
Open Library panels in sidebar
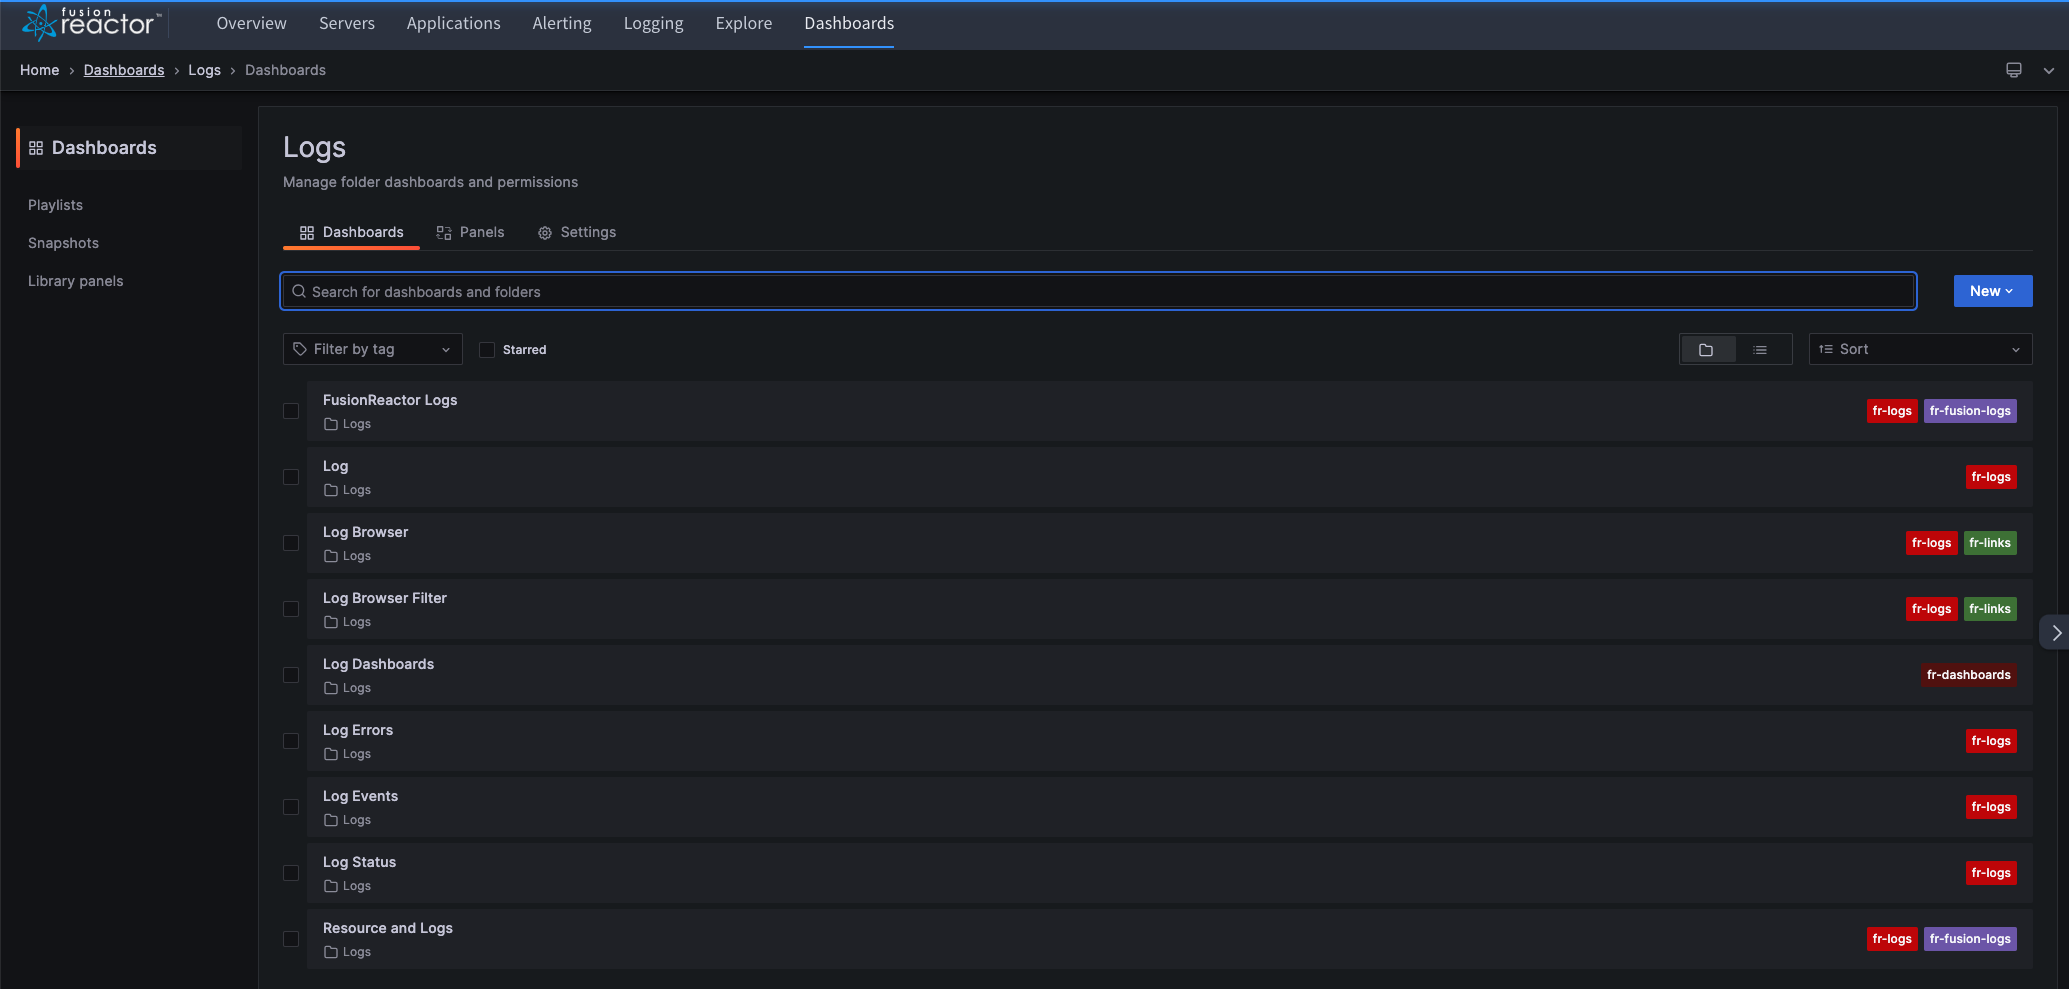(x=75, y=281)
